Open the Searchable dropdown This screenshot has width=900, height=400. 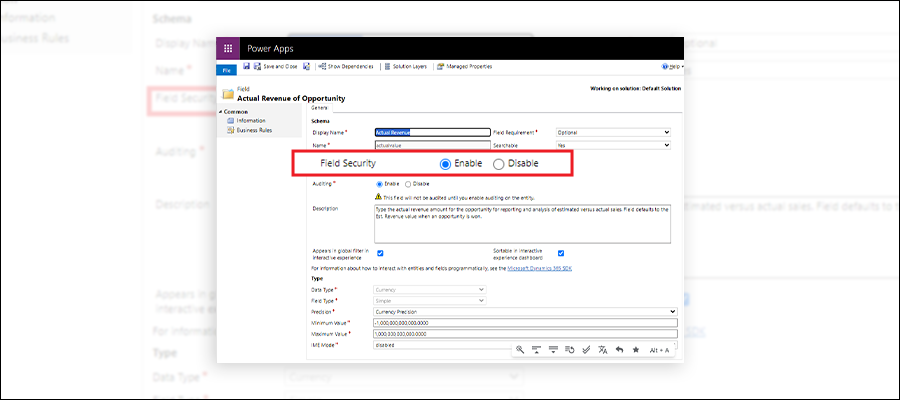point(613,145)
